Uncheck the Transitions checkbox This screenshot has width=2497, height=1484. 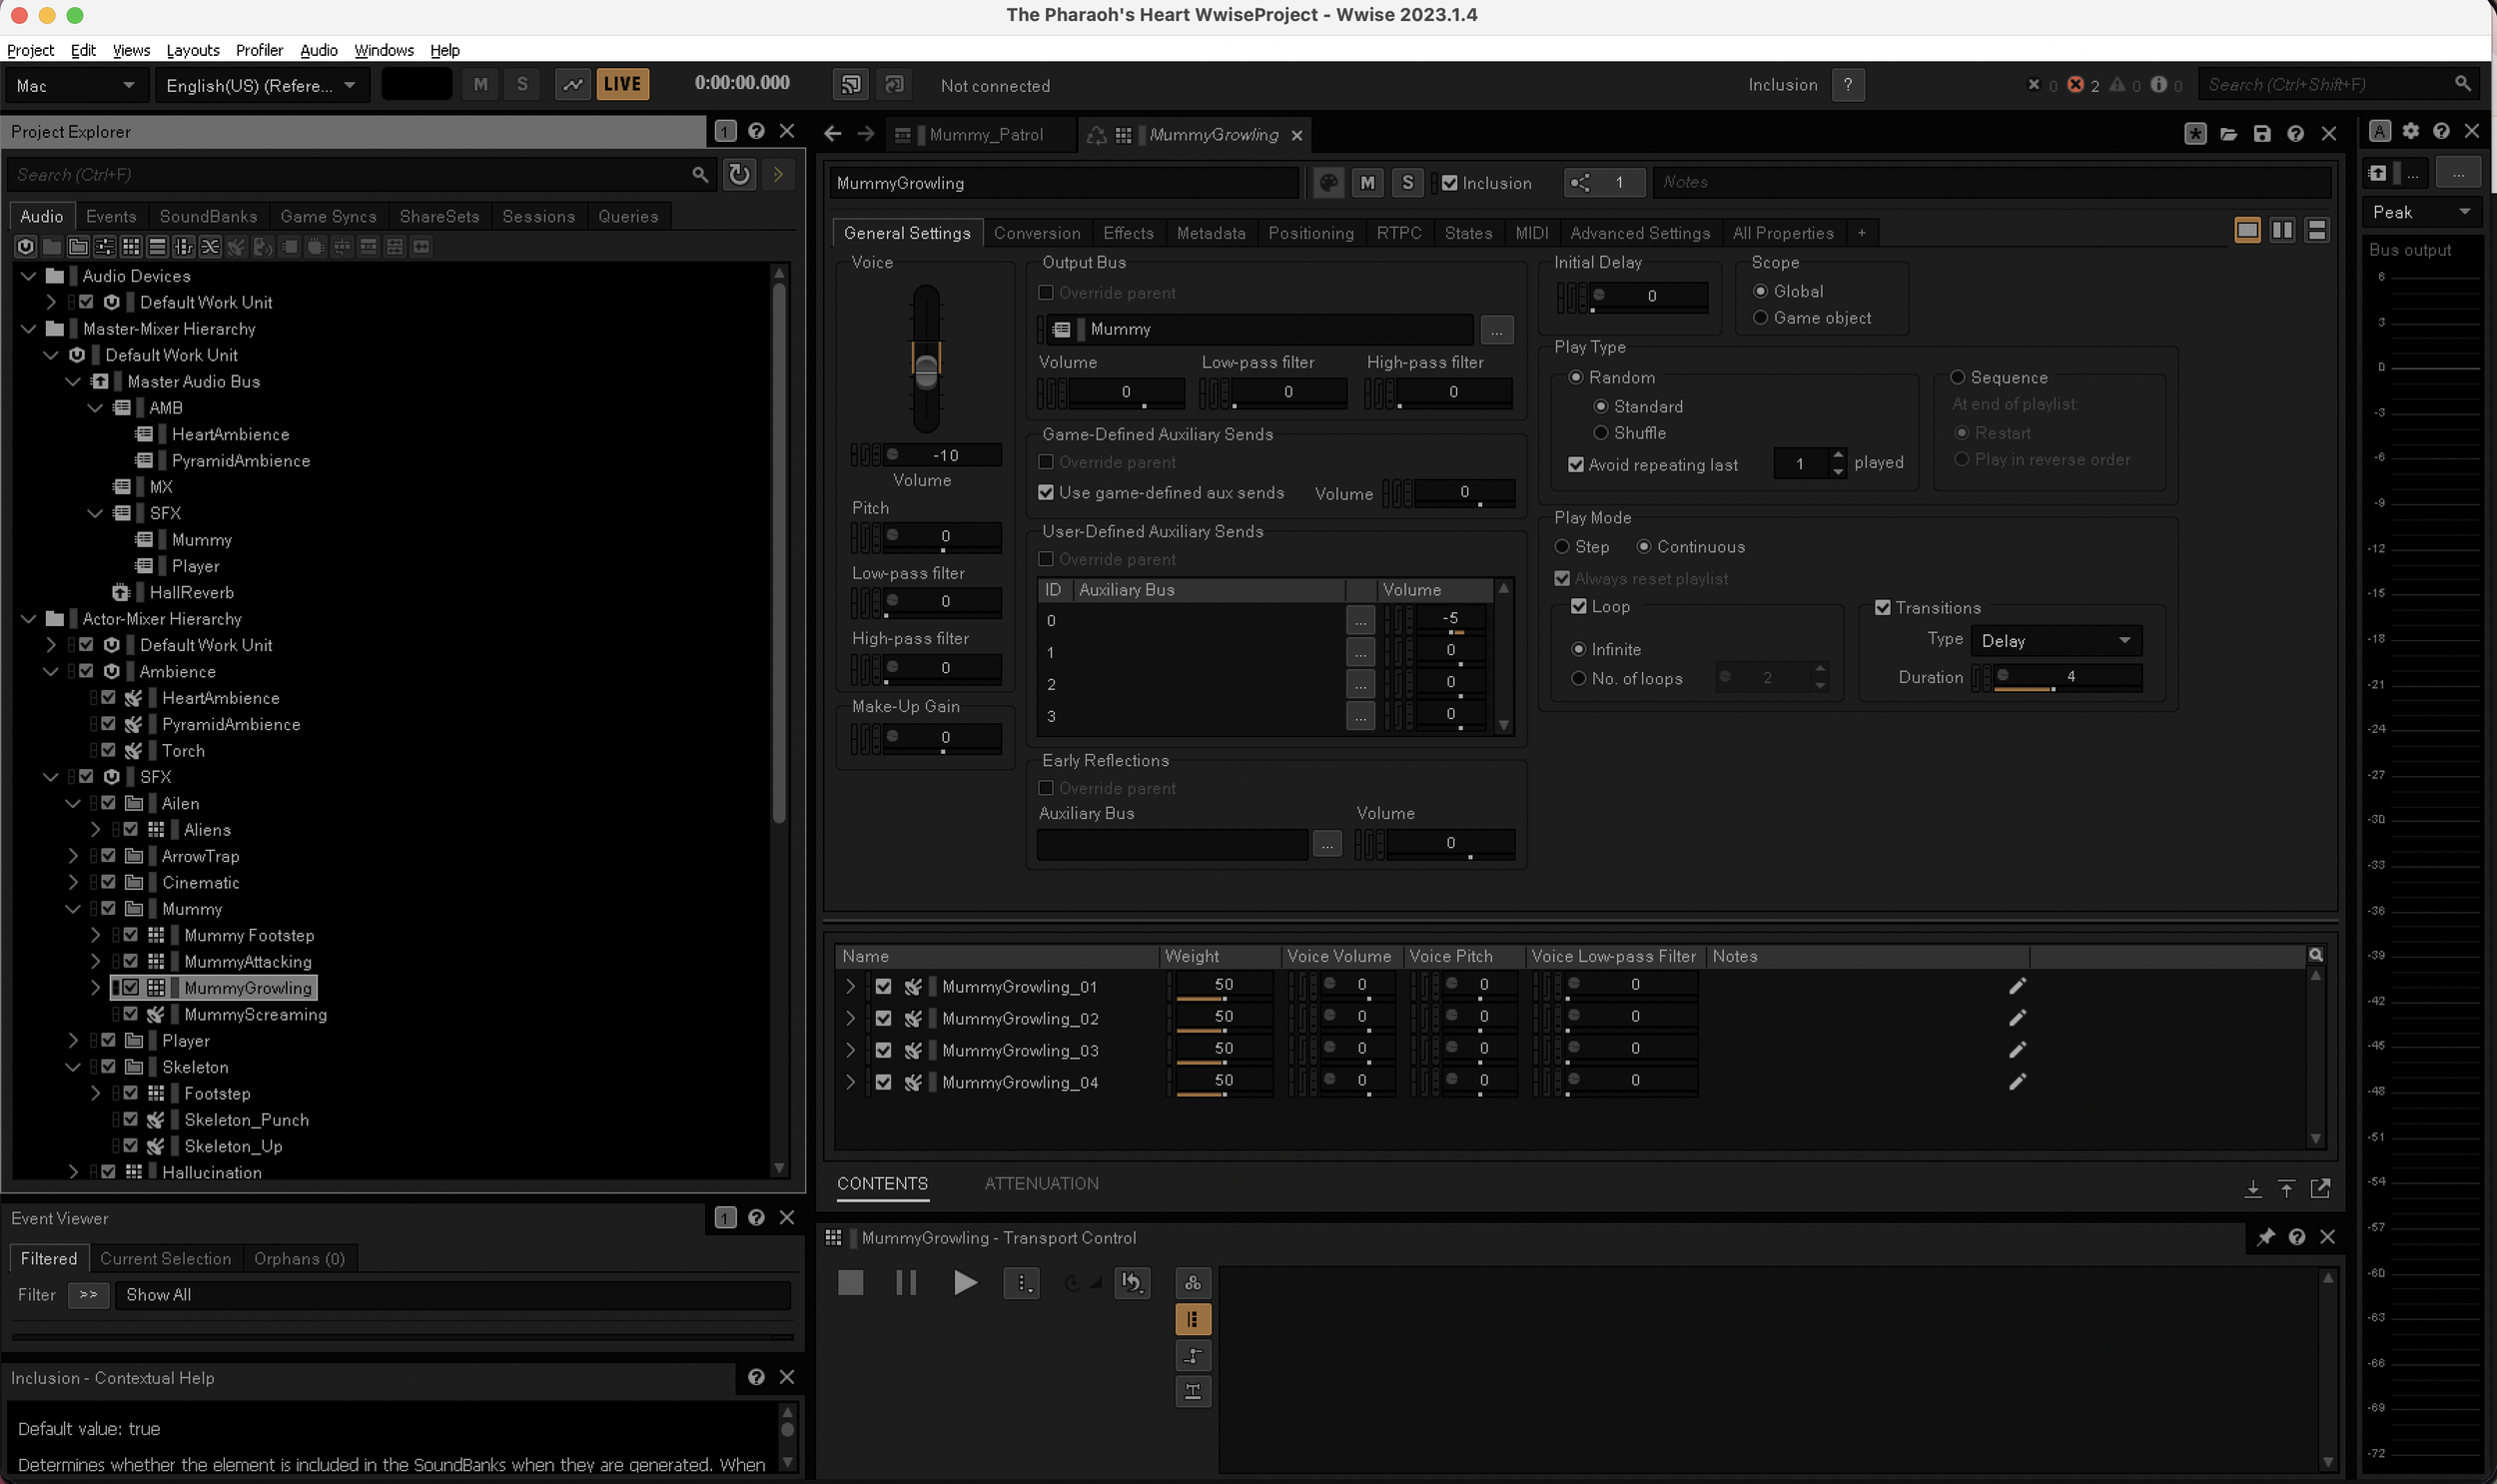tap(1882, 608)
